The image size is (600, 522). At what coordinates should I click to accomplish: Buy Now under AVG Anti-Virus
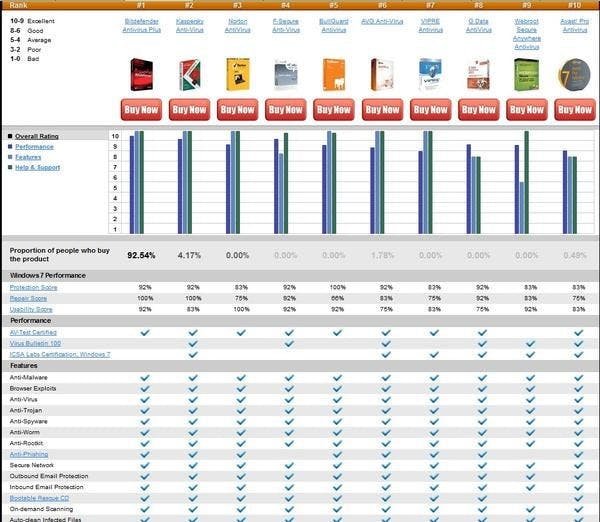[x=382, y=110]
